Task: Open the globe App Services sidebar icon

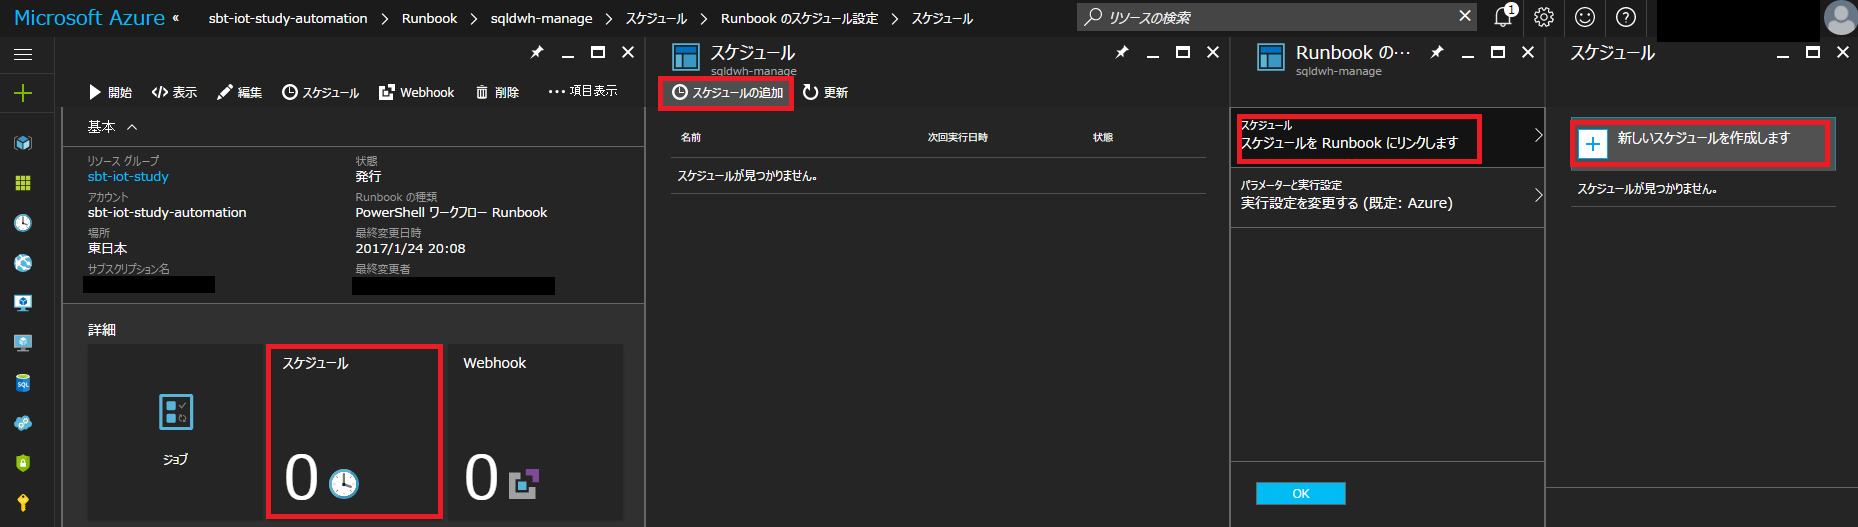Action: coord(23,263)
